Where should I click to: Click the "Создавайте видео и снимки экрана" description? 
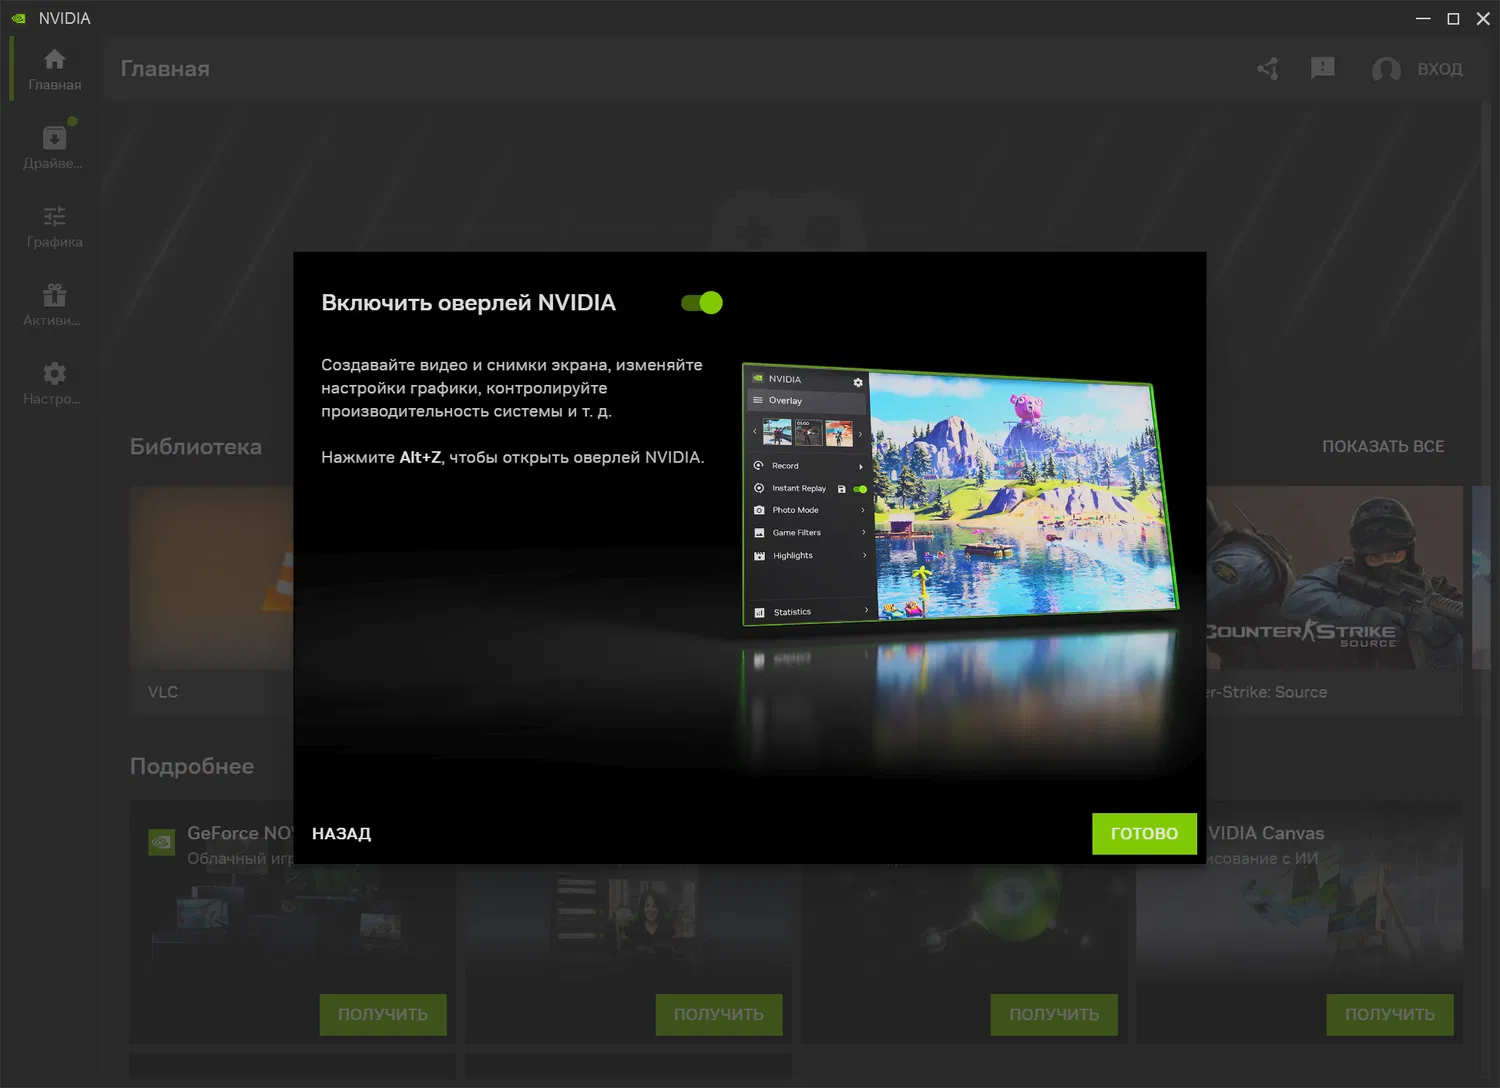pyautogui.click(x=512, y=388)
